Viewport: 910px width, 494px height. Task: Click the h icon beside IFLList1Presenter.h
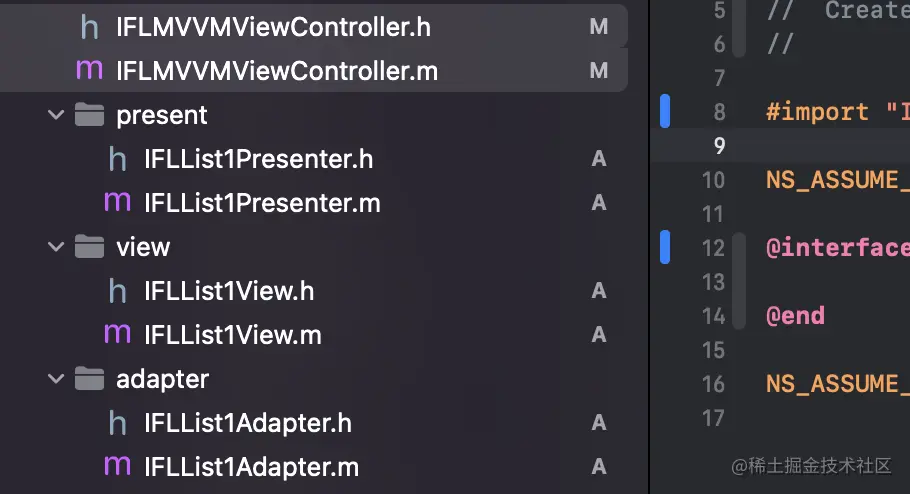117,159
